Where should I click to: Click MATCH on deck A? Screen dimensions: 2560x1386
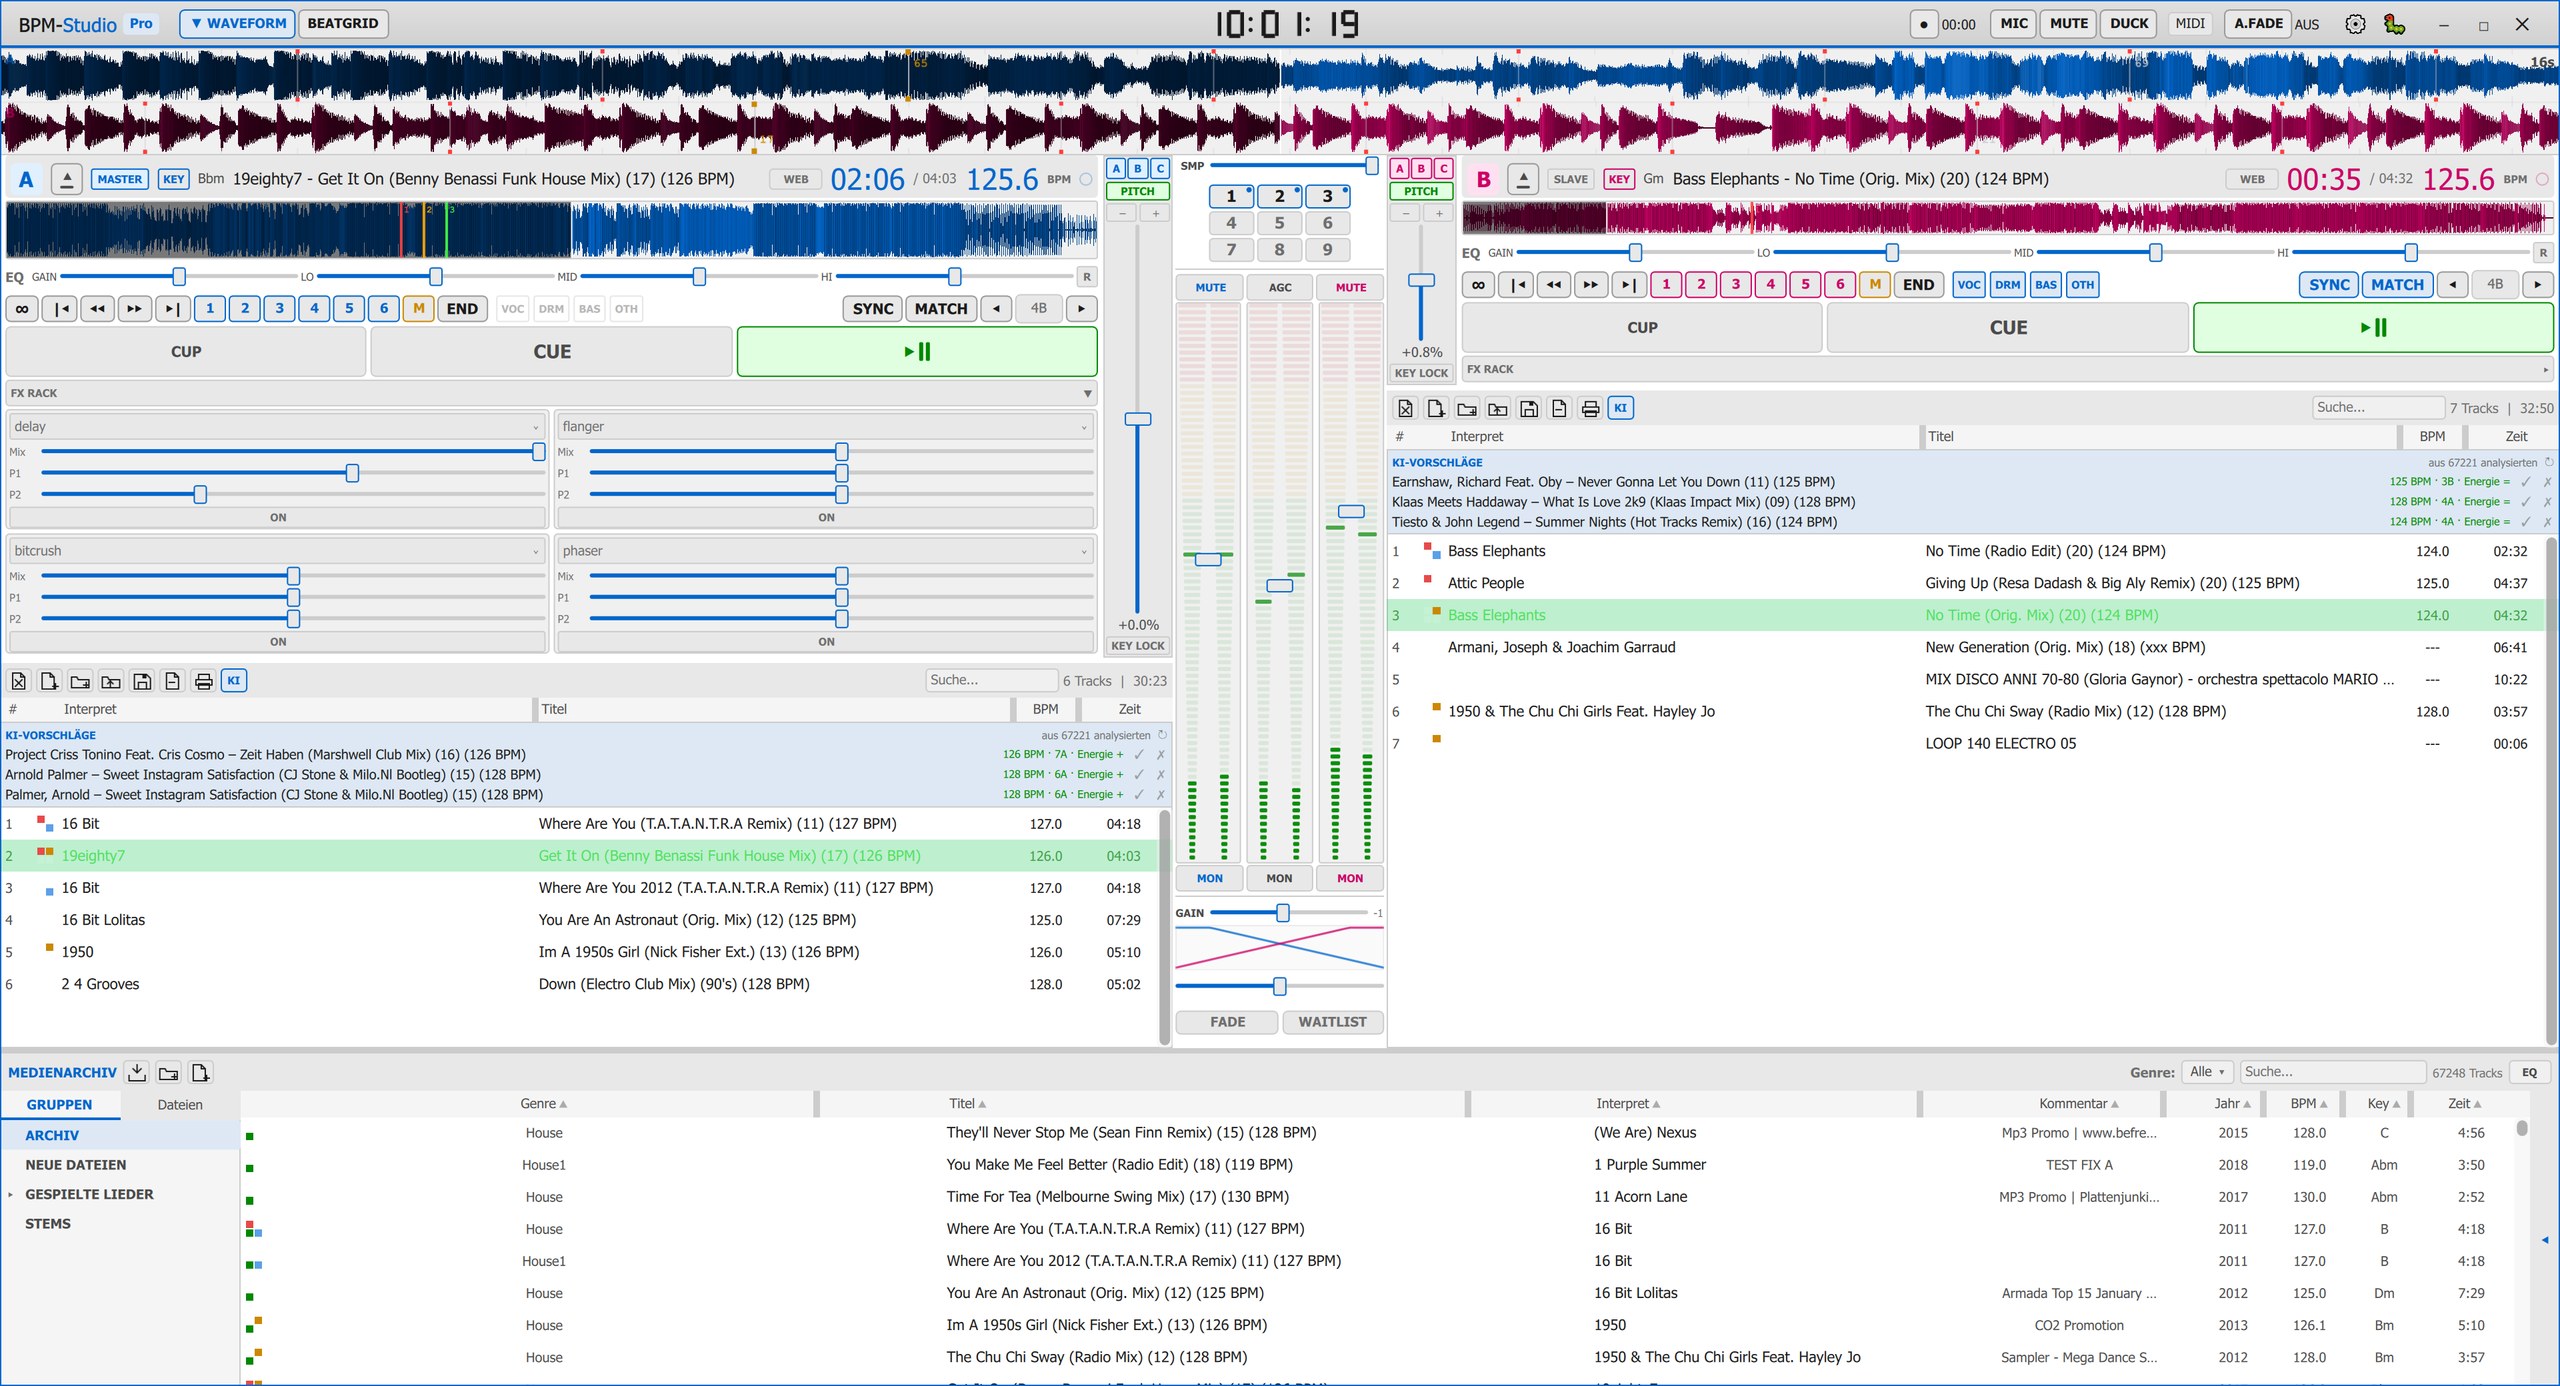941,308
